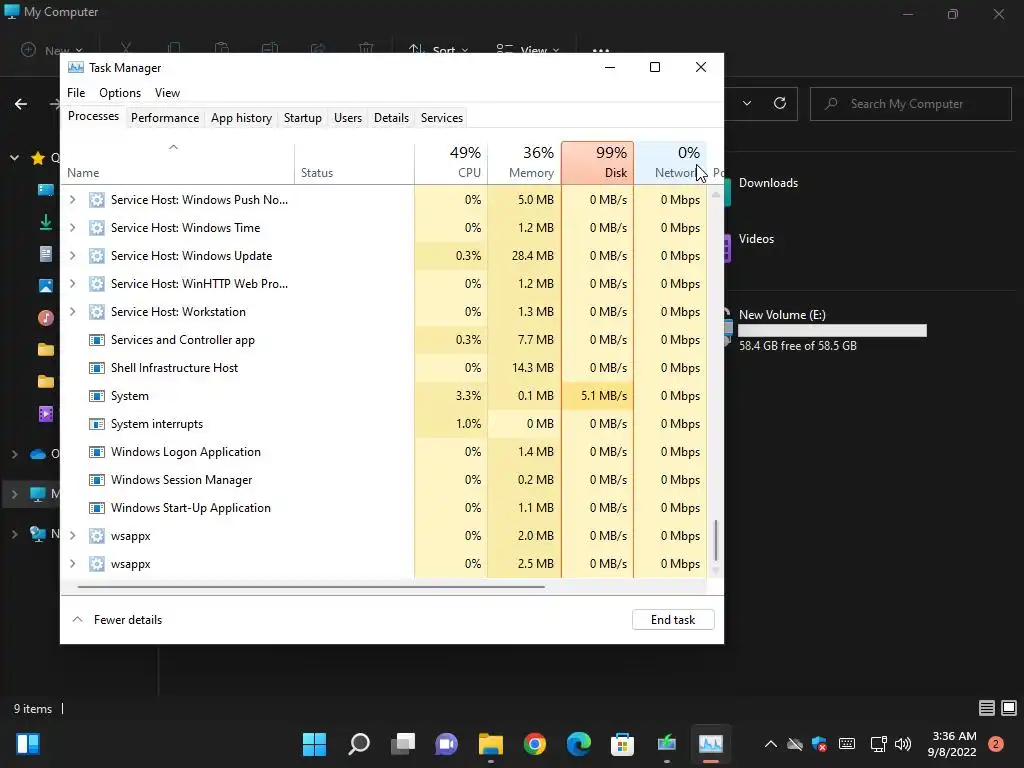Expand the wsappx row using 2.0 MB

[x=72, y=536]
